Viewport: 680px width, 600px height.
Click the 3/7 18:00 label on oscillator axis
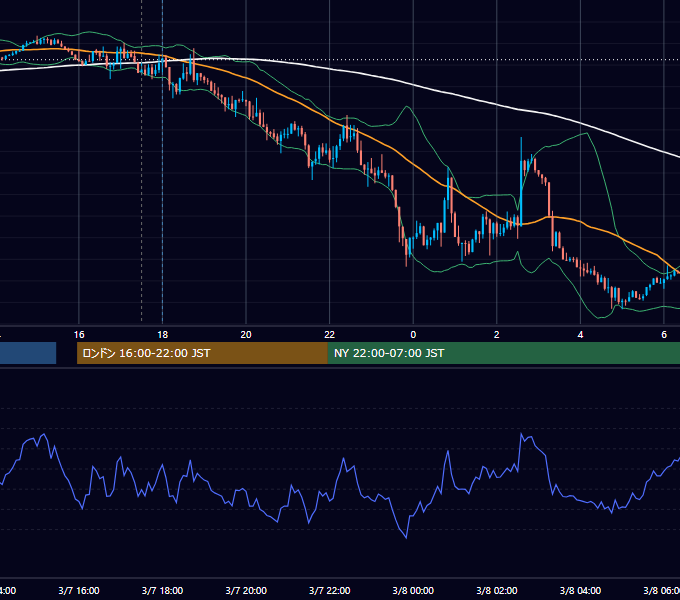pos(163,590)
